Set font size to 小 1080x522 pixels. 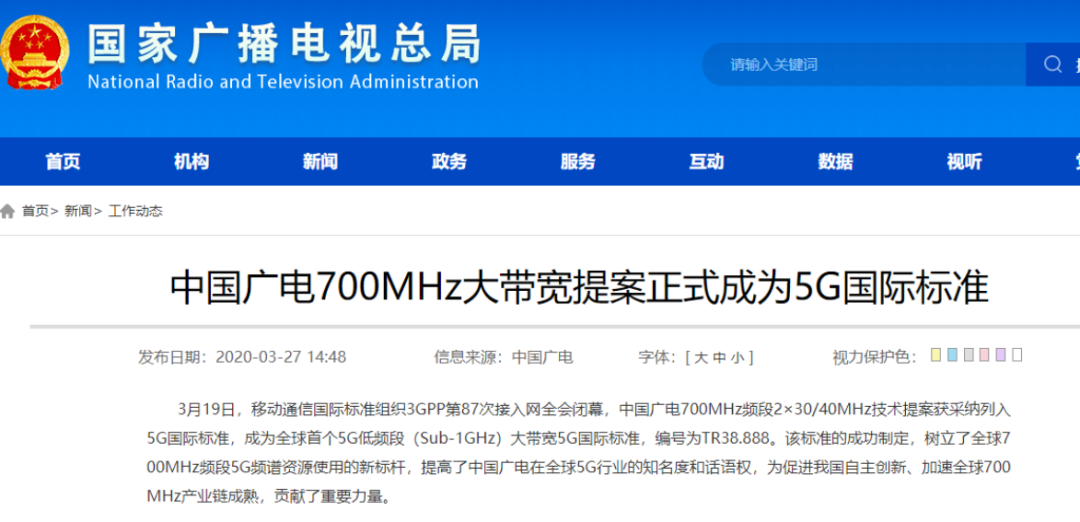pos(738,357)
